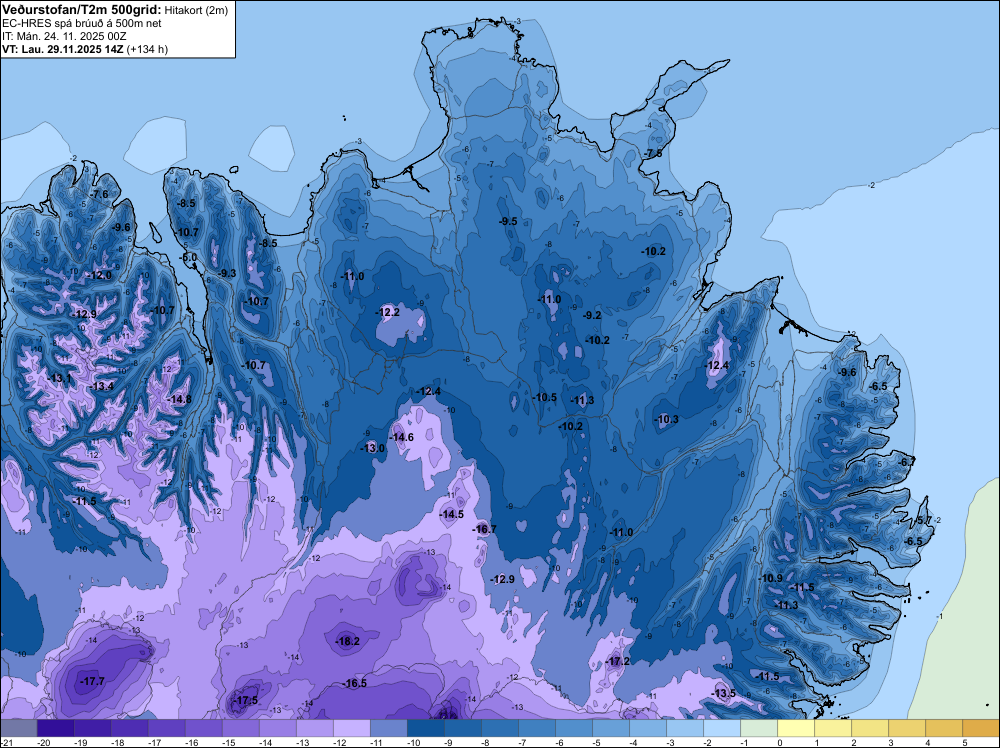Click the -12.0 temperature value

pyautogui.click(x=99, y=275)
